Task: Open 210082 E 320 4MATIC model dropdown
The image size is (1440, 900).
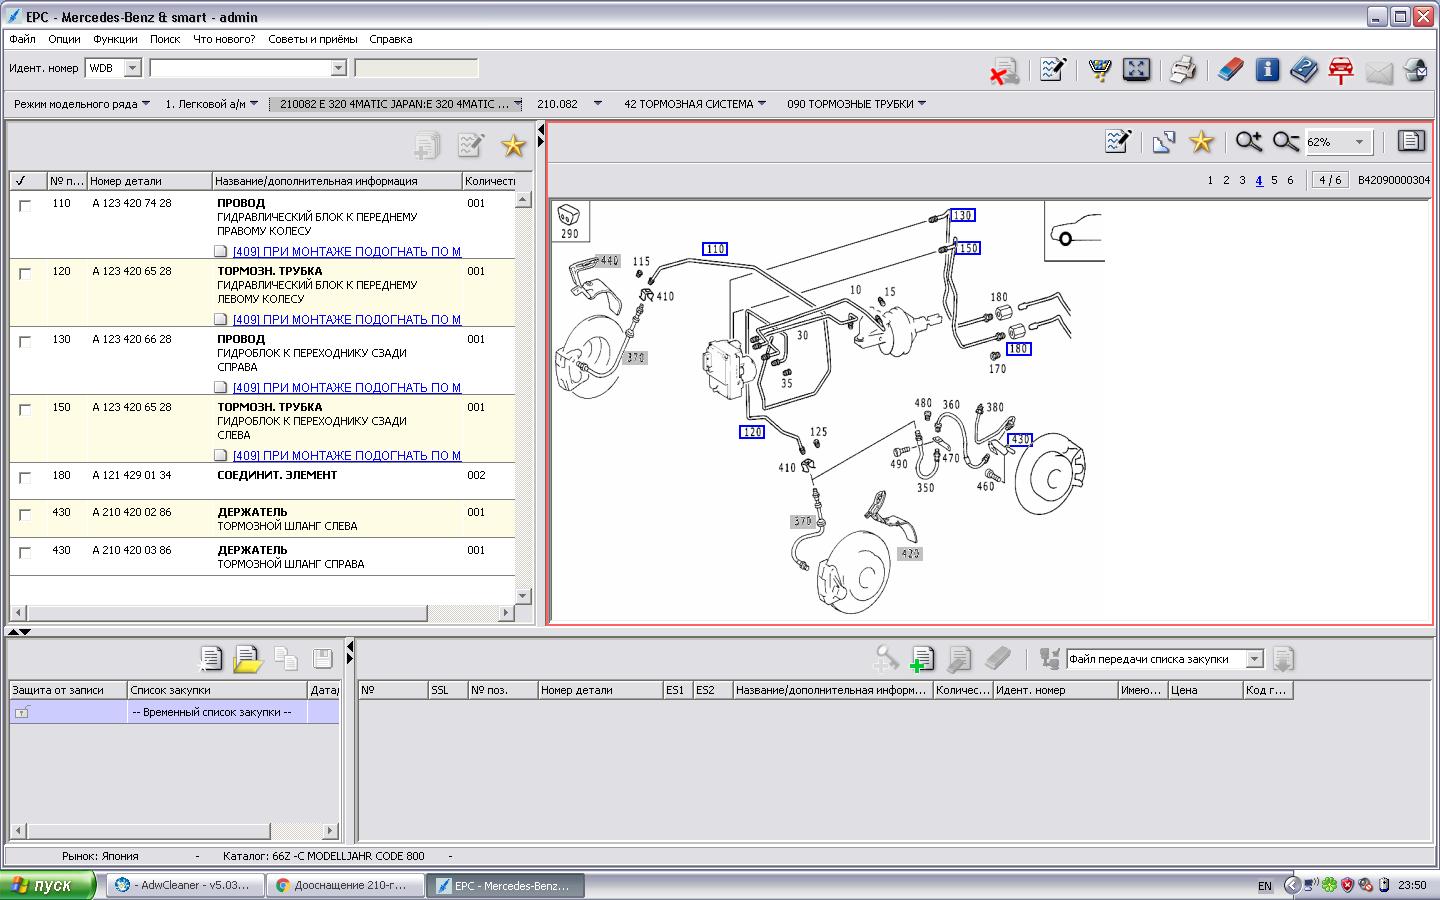Action: (x=518, y=103)
